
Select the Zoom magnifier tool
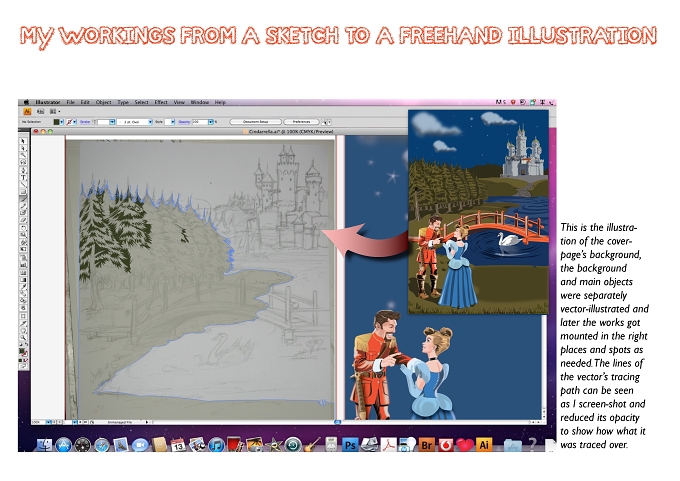pyautogui.click(x=23, y=339)
